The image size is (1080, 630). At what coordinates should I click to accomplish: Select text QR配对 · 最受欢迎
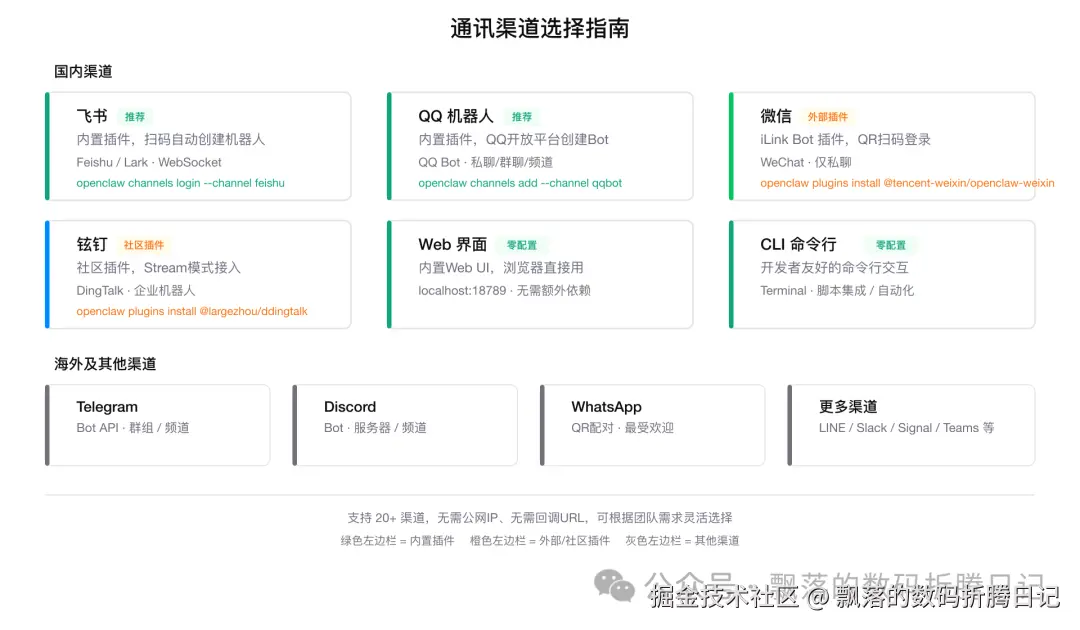click(x=622, y=428)
